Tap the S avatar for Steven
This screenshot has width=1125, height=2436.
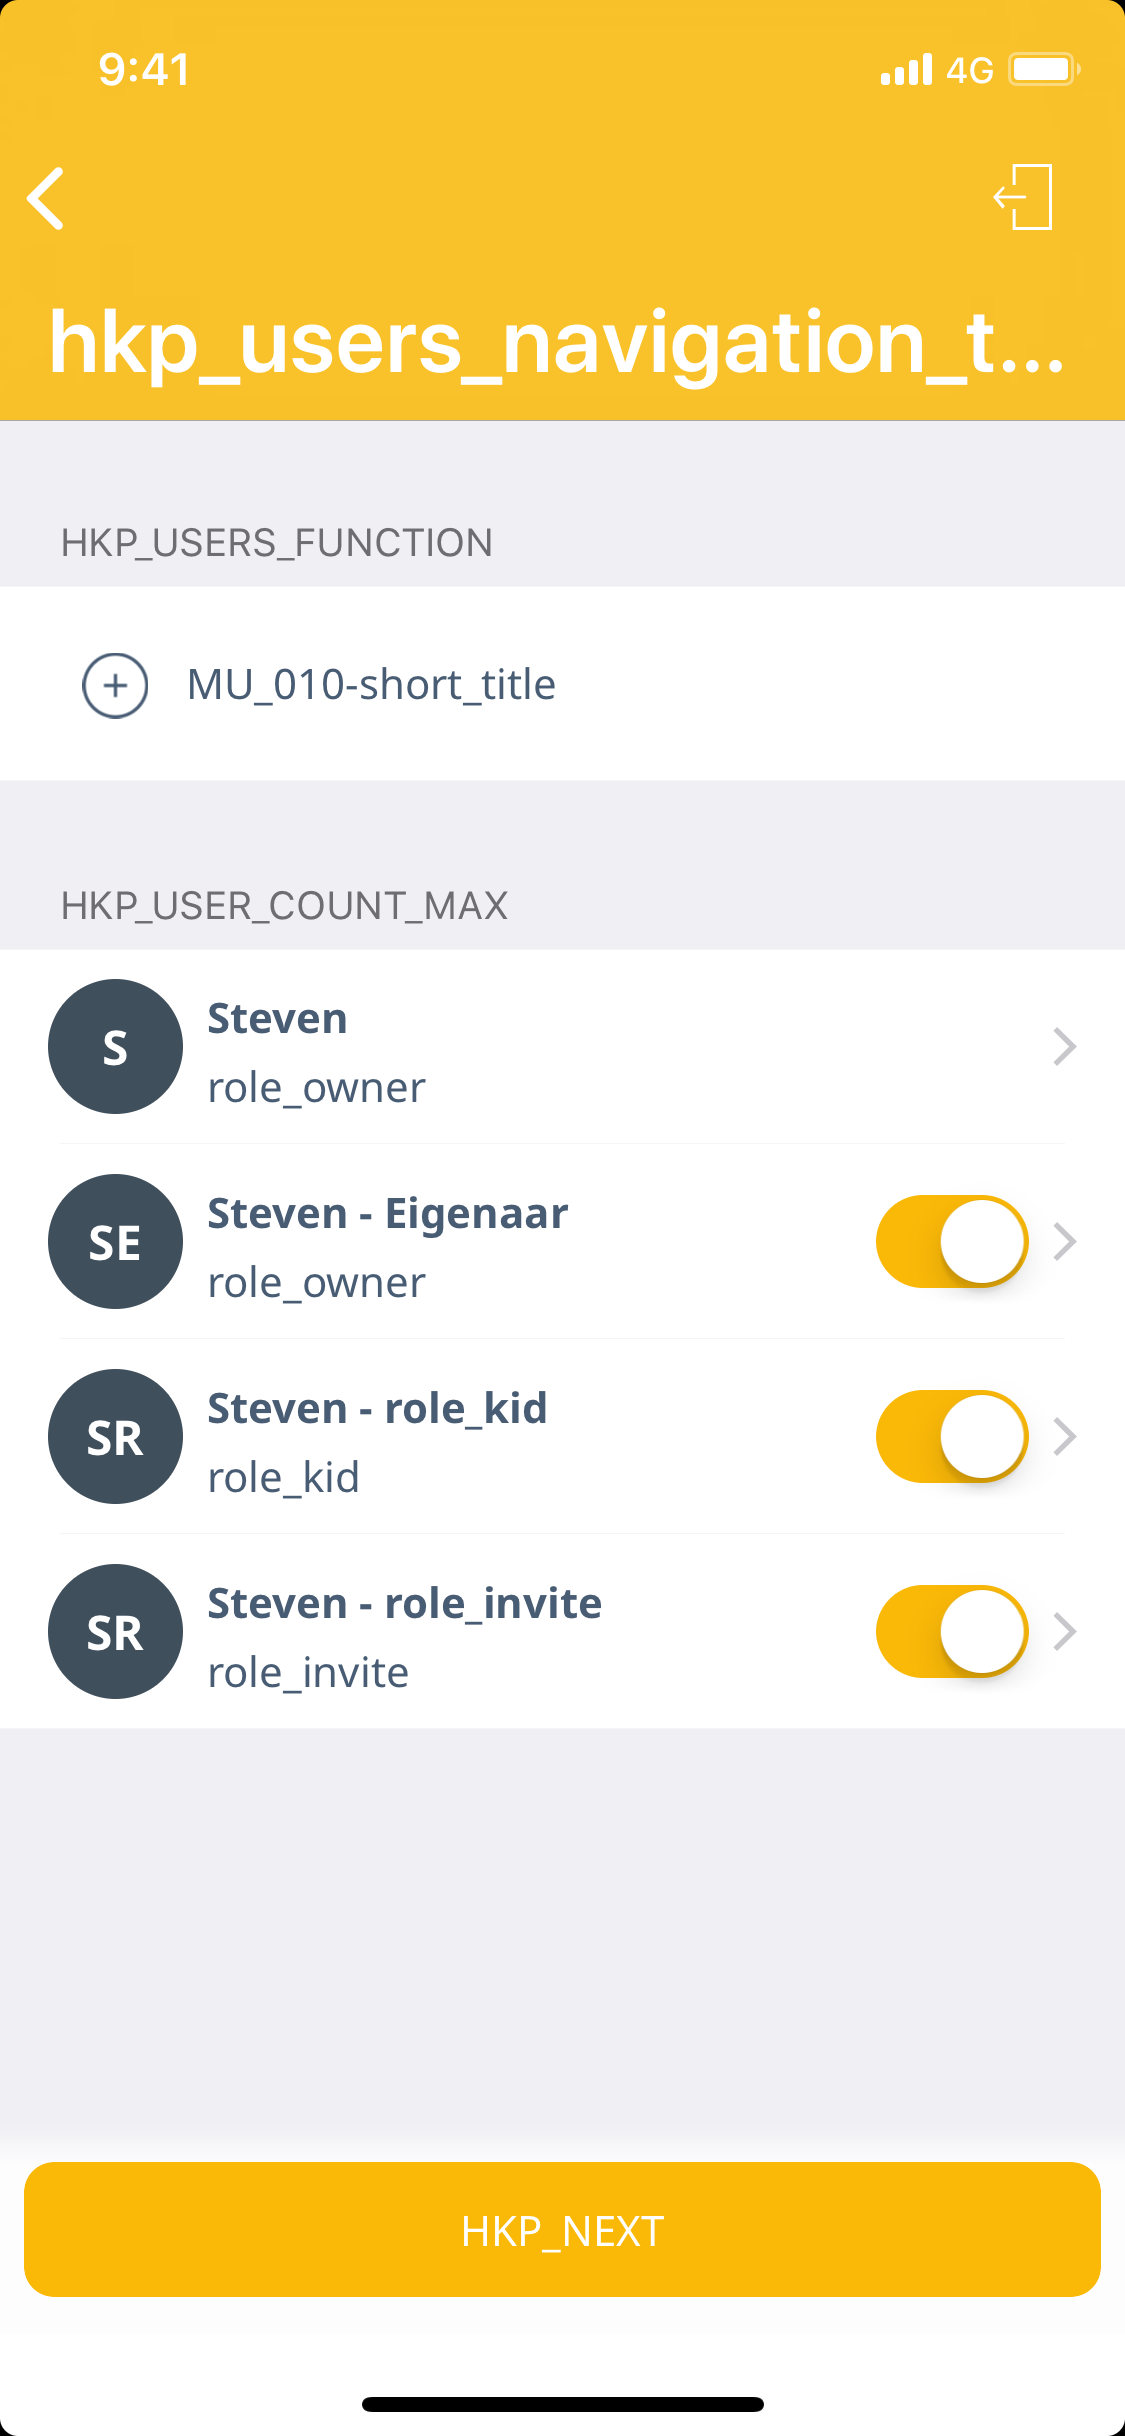point(115,1046)
